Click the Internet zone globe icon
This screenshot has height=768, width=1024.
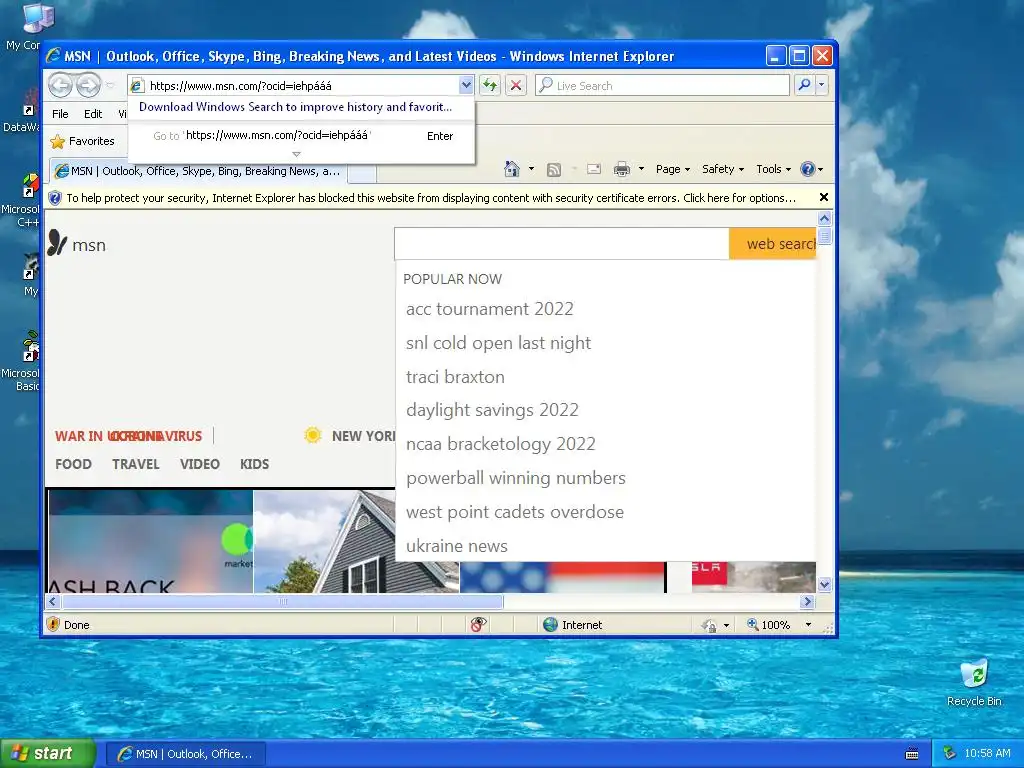[x=551, y=624]
